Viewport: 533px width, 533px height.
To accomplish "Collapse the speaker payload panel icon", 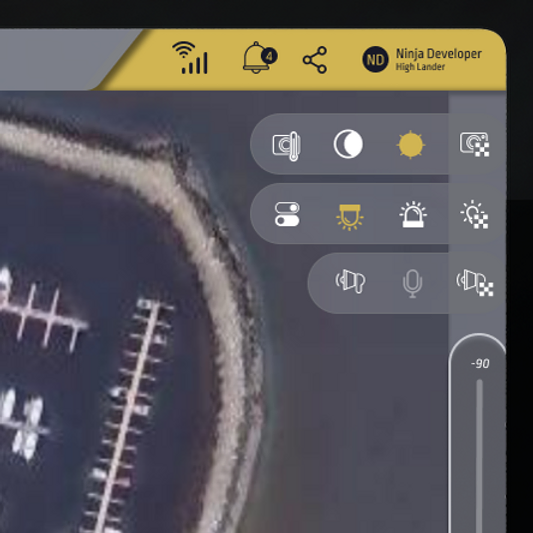I will coord(475,283).
